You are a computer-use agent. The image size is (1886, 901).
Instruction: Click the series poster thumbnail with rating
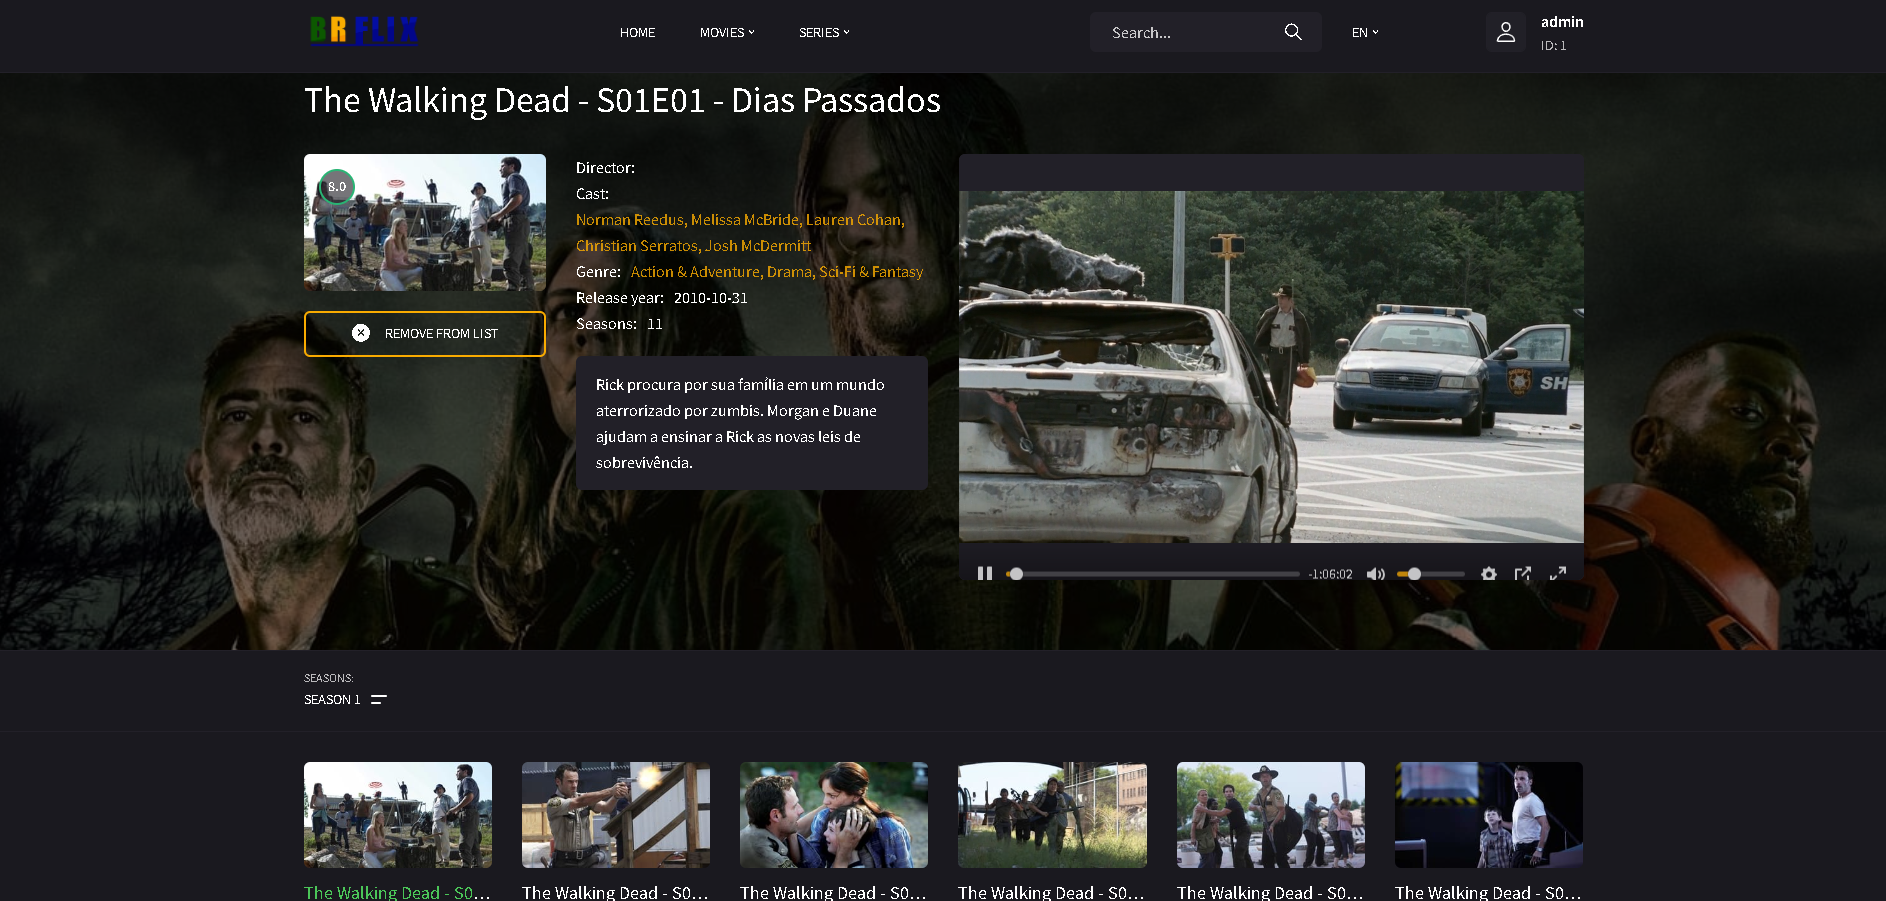pos(425,222)
